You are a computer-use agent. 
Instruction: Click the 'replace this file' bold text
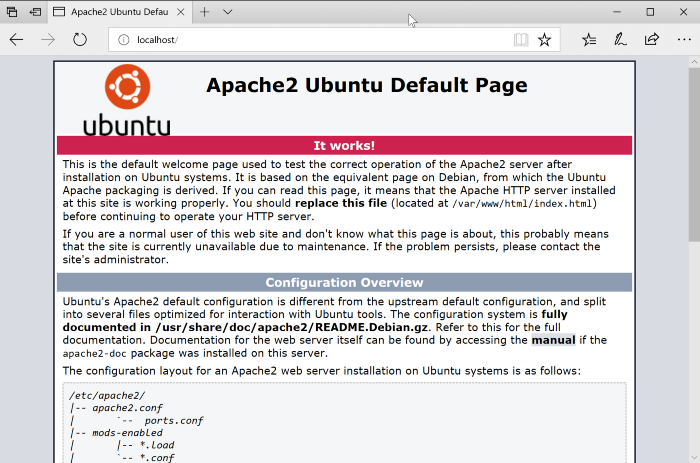pyautogui.click(x=341, y=203)
